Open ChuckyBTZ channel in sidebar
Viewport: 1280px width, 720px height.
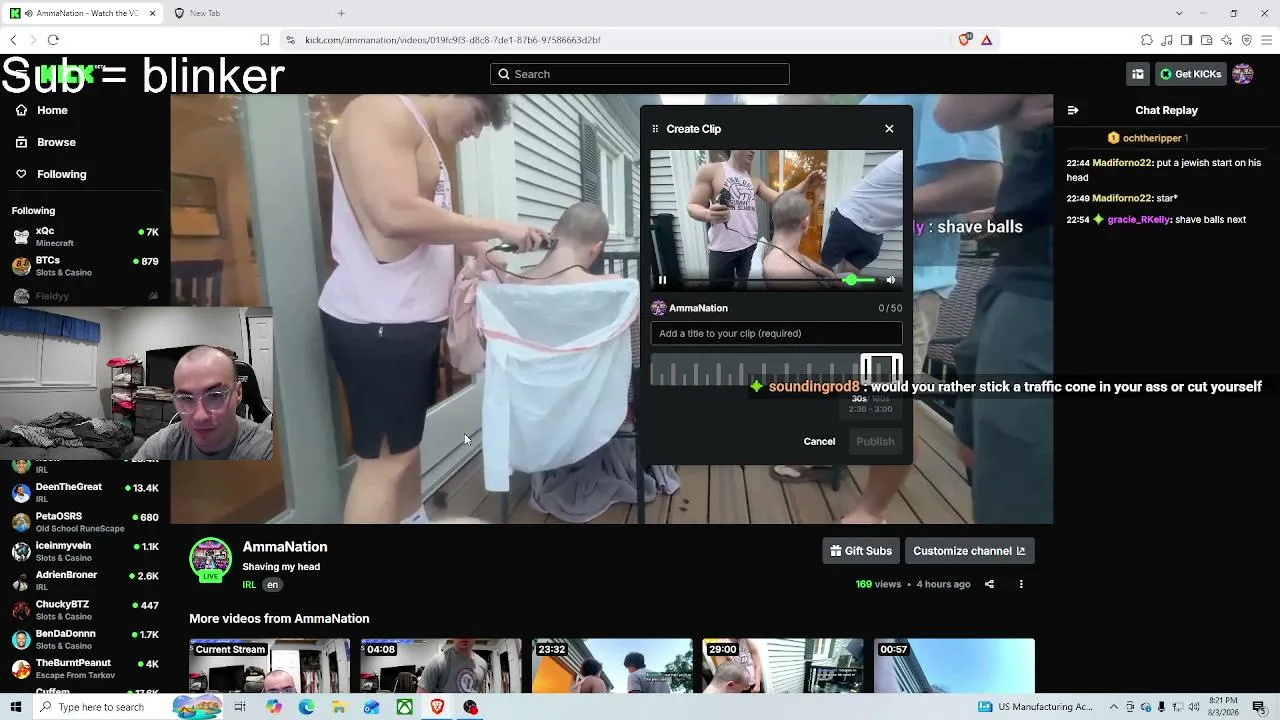(x=85, y=610)
